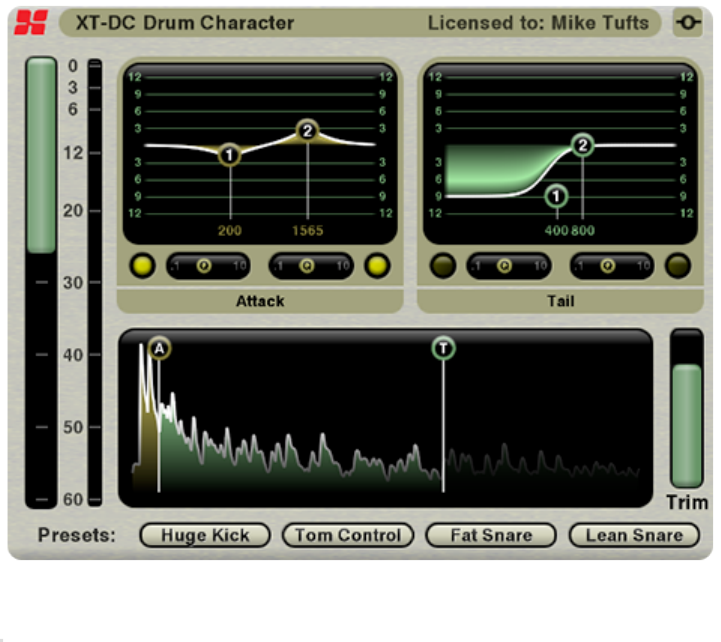721x642 pixels.
Task: Click the green input level fader
Action: pos(41,155)
